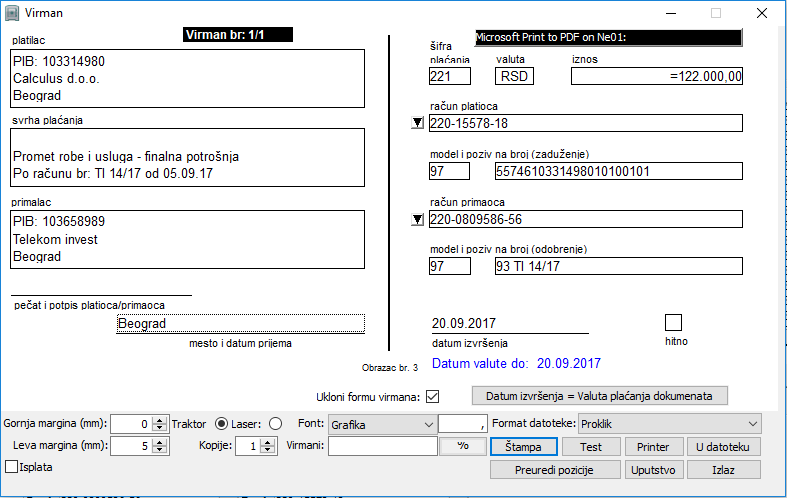Click the Kopije number field
Screen dimensions: 787x498
pos(248,446)
